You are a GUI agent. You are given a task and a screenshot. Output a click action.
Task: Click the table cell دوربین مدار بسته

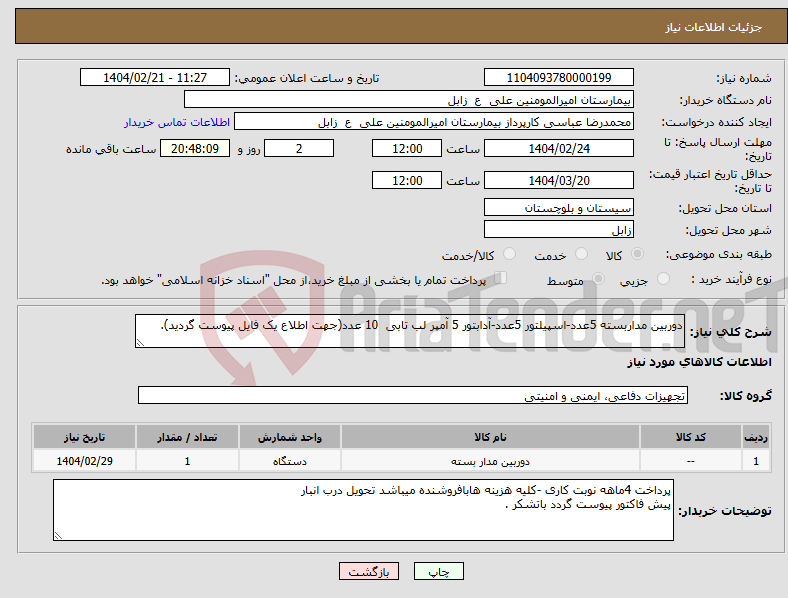tap(490, 461)
